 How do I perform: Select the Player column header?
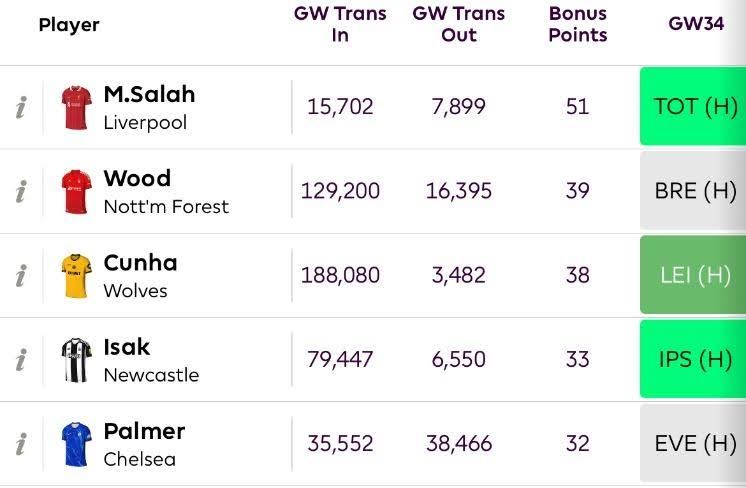69,25
